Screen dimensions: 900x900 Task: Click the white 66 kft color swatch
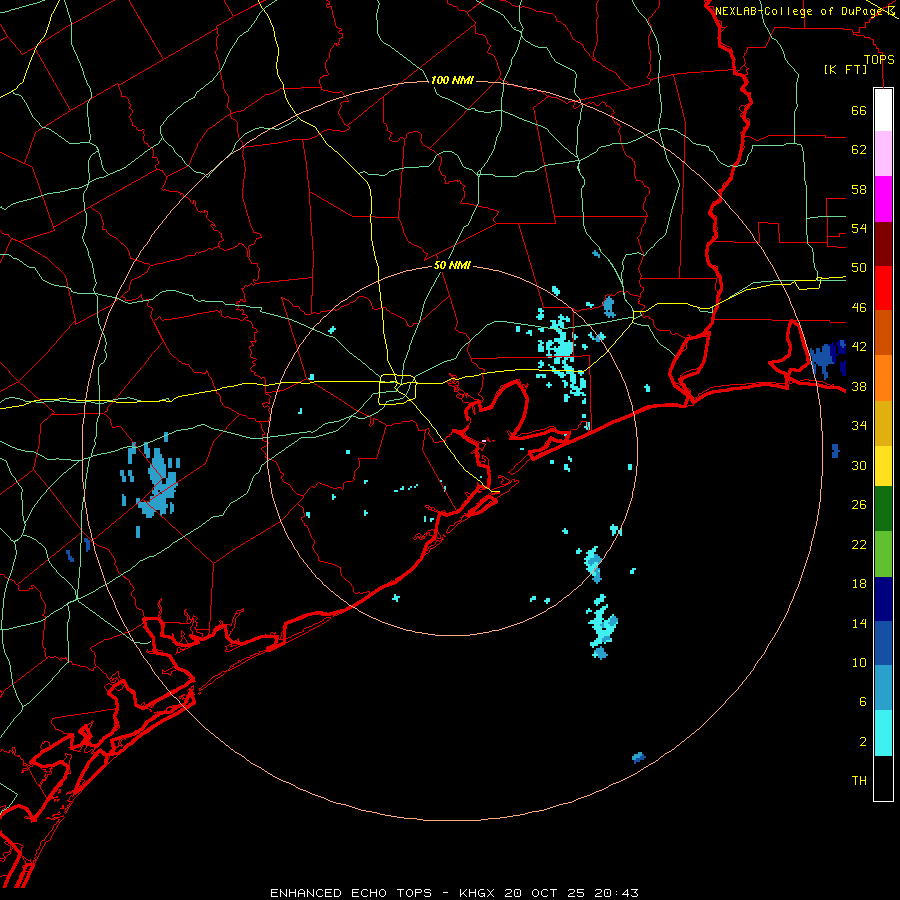(883, 110)
